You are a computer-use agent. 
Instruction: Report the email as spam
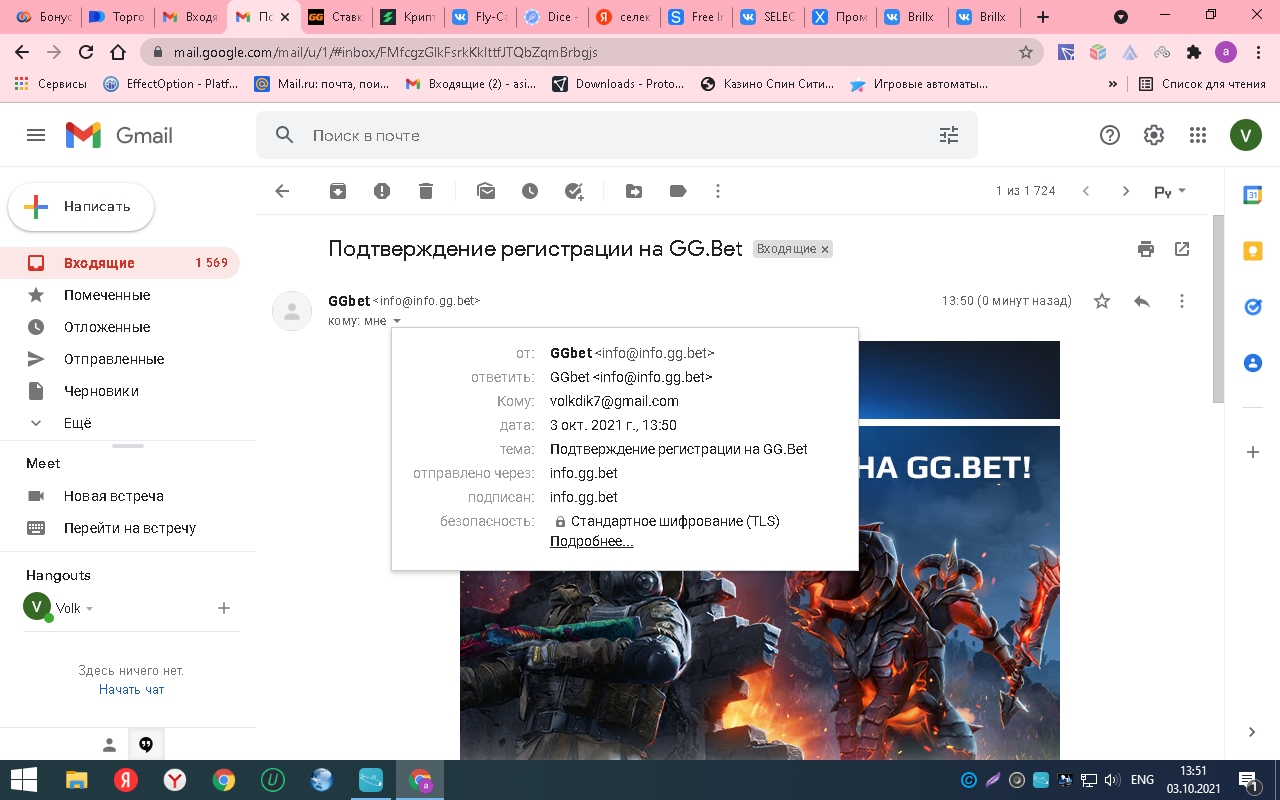pyautogui.click(x=381, y=191)
